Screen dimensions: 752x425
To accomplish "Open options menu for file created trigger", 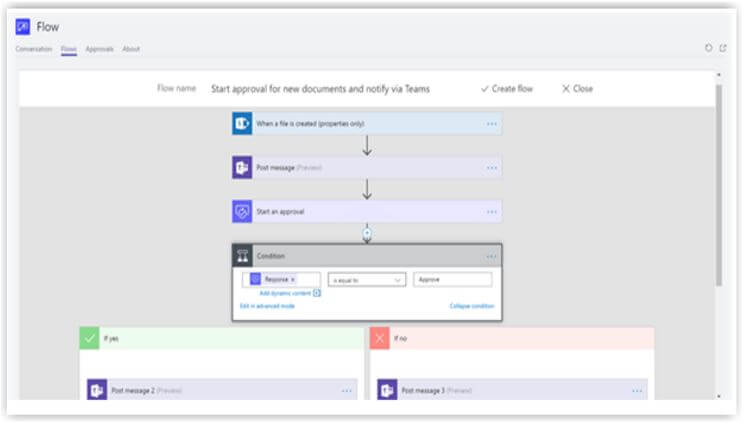I will 492,124.
